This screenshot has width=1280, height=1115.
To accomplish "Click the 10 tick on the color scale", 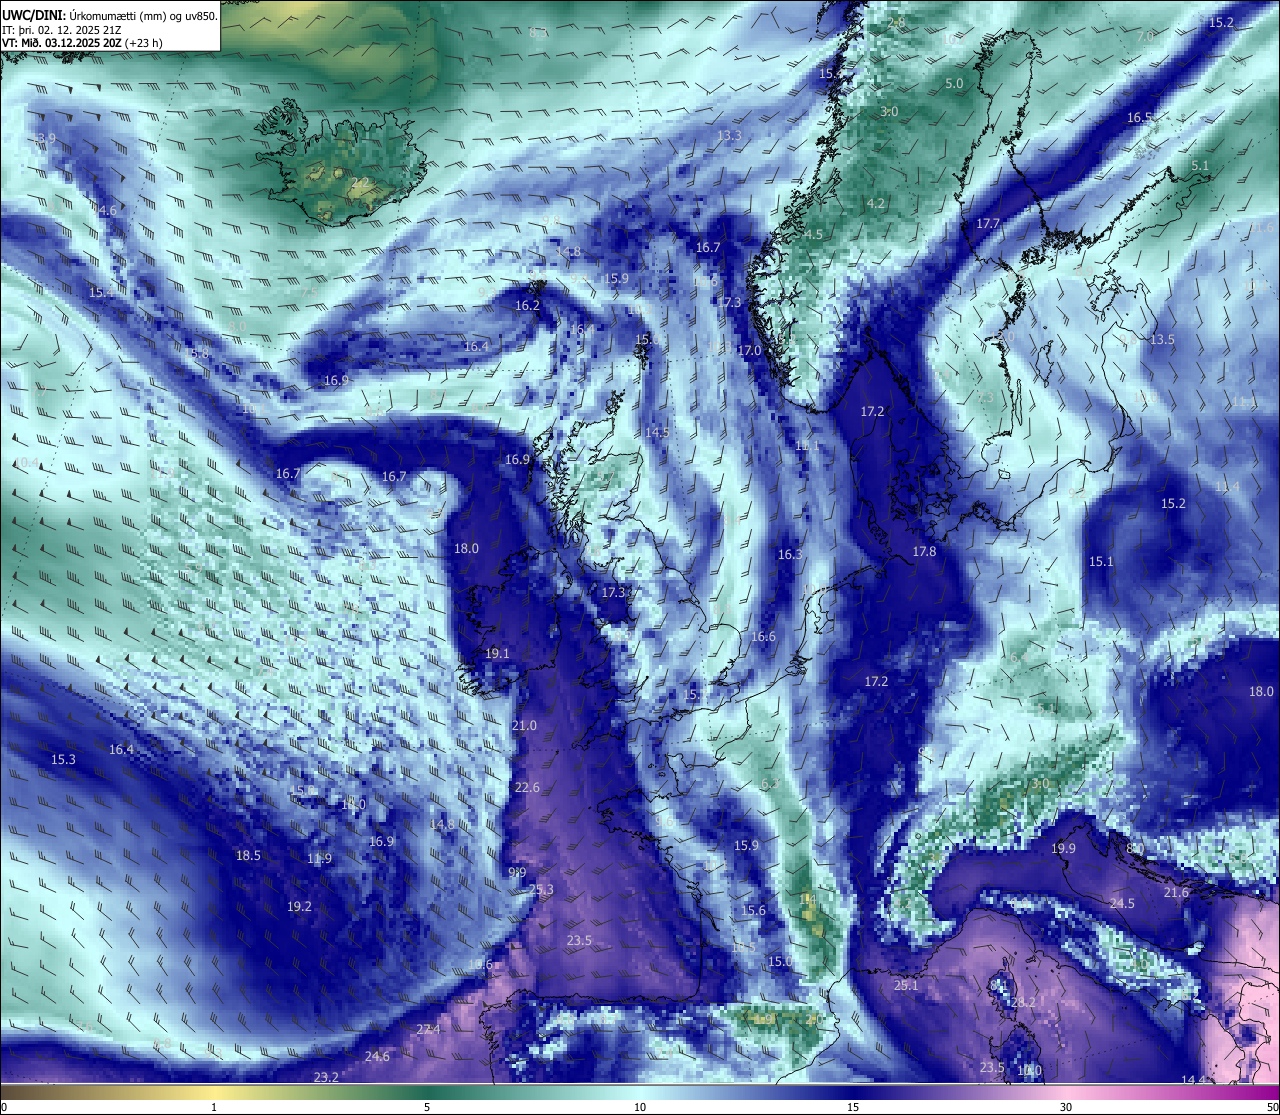I will pyautogui.click(x=640, y=1106).
